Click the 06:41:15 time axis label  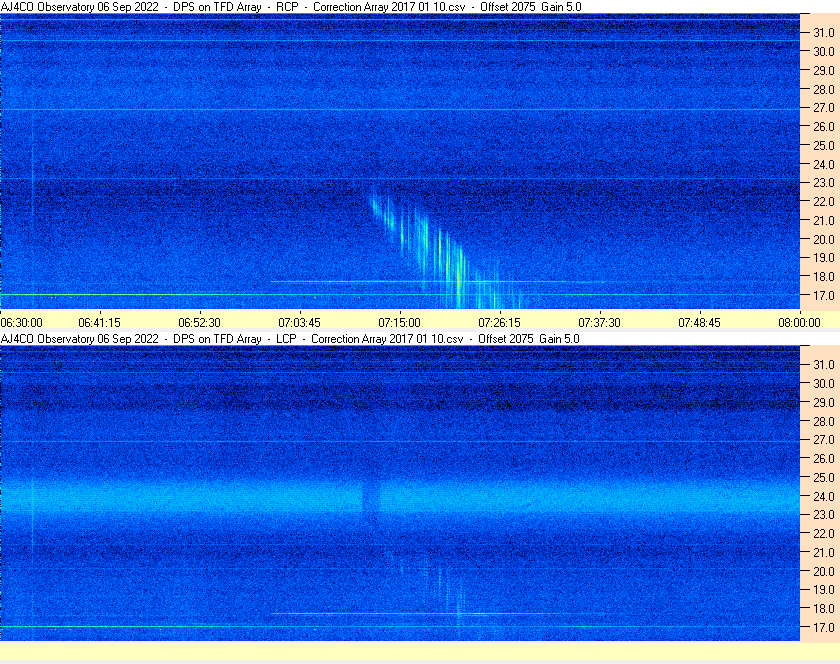click(100, 323)
